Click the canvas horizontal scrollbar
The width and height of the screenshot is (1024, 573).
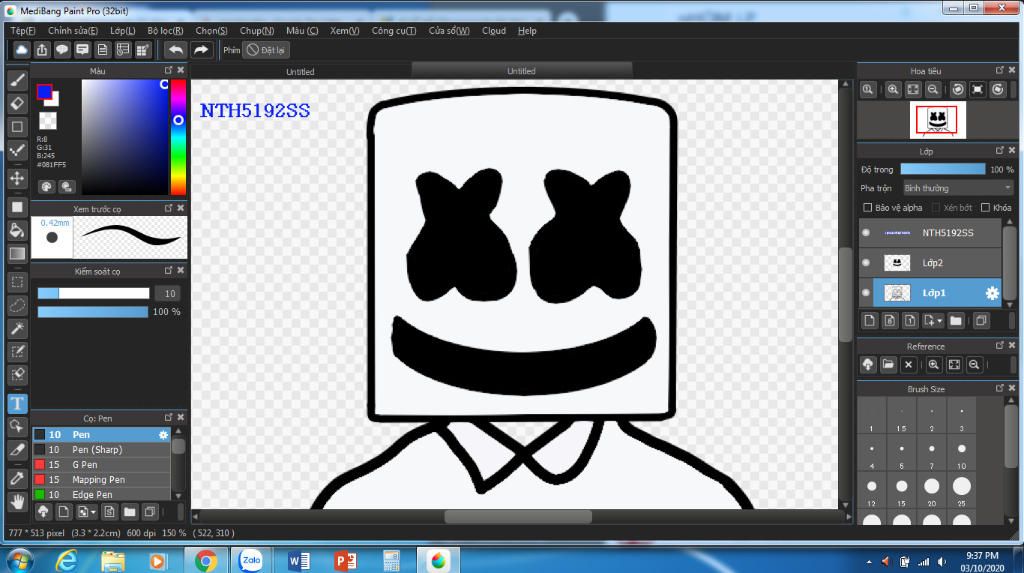click(x=518, y=517)
